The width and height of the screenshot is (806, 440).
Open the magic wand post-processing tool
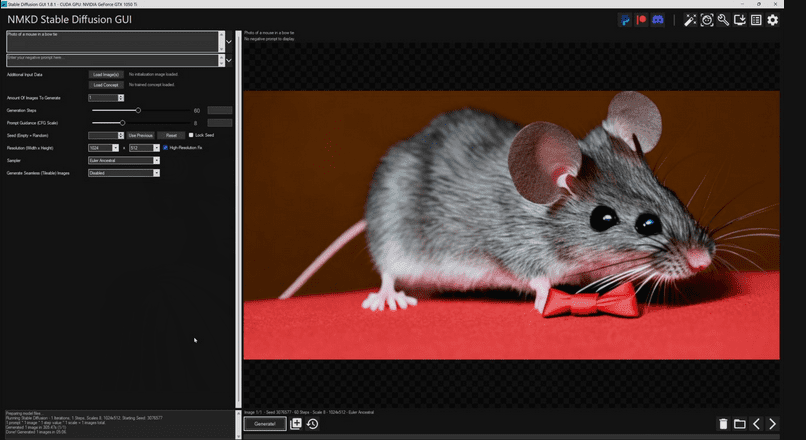[x=690, y=20]
